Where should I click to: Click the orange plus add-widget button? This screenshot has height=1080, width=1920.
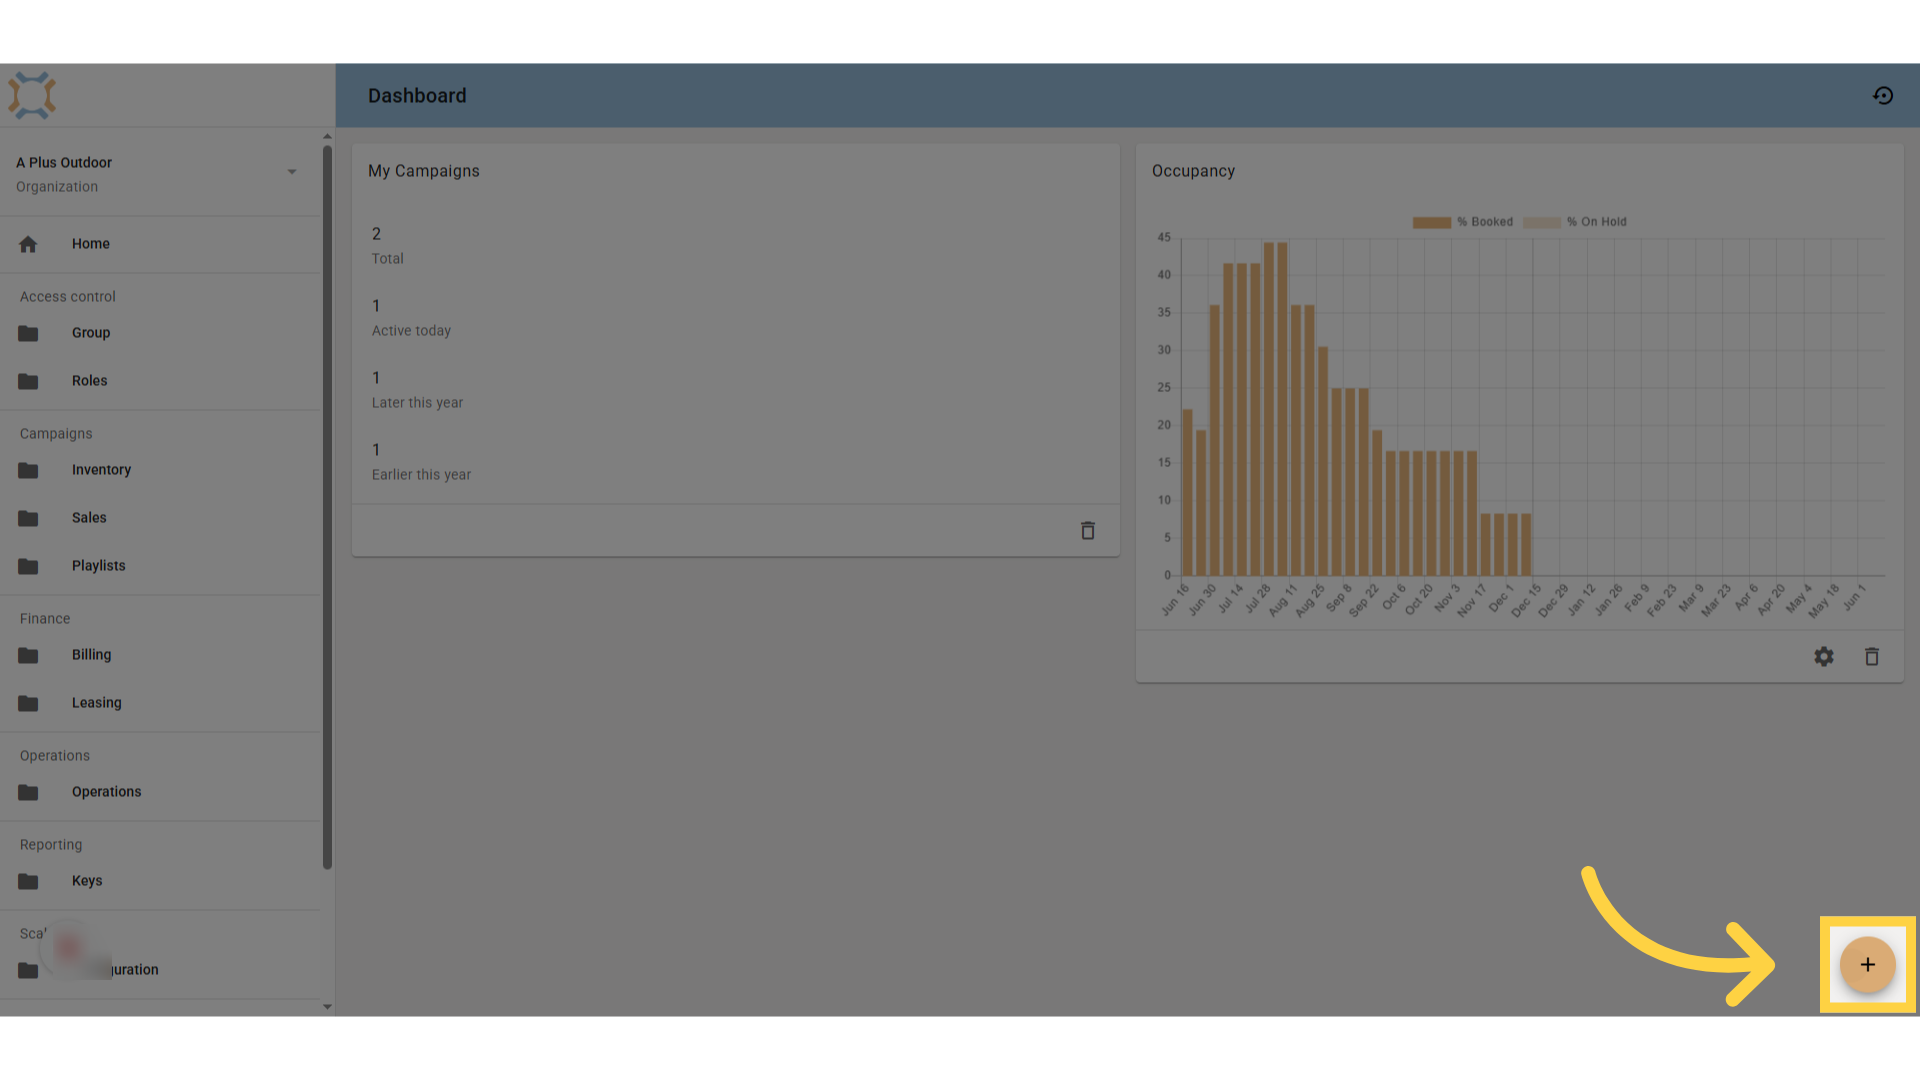point(1867,965)
